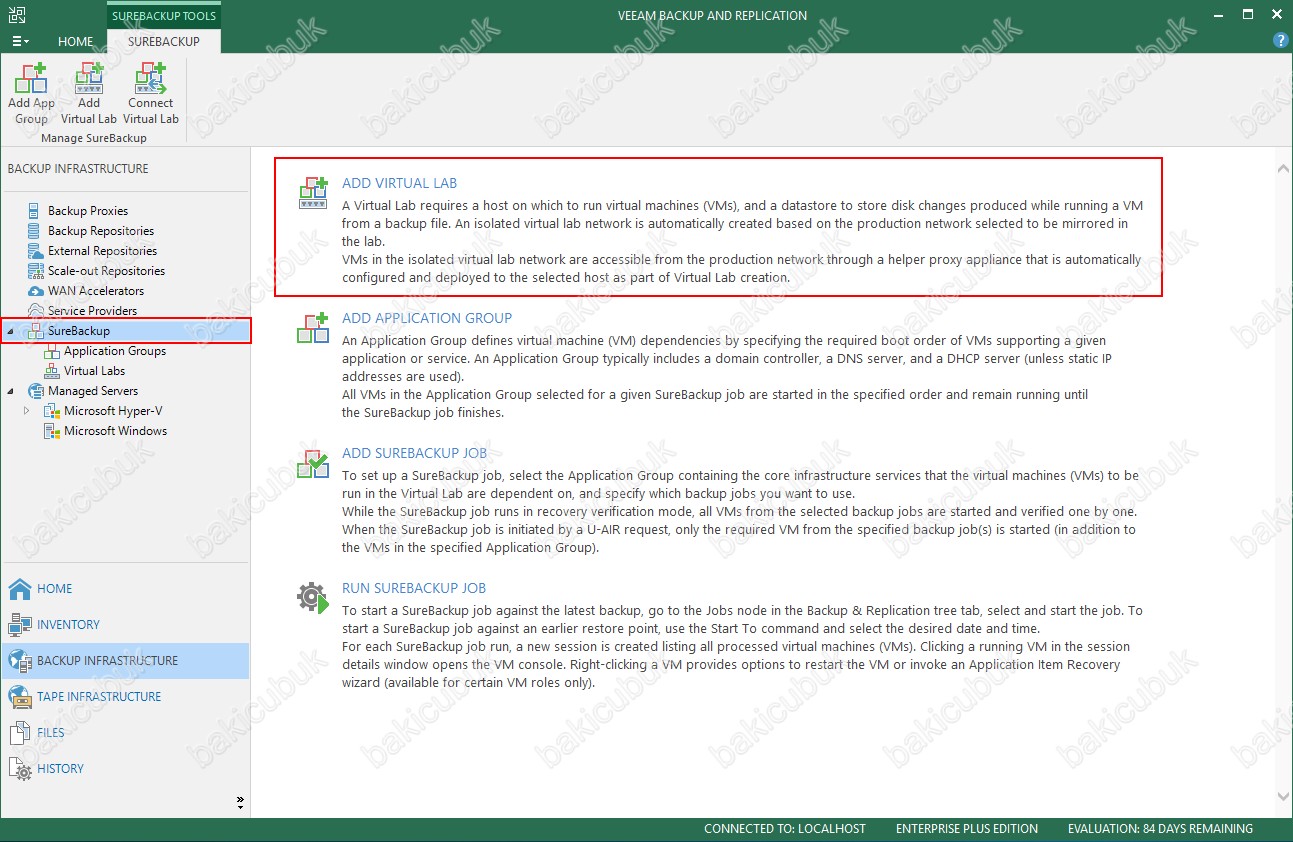Select Microsoft Windows in the tree
Viewport: 1293px width, 842px height.
[116, 431]
